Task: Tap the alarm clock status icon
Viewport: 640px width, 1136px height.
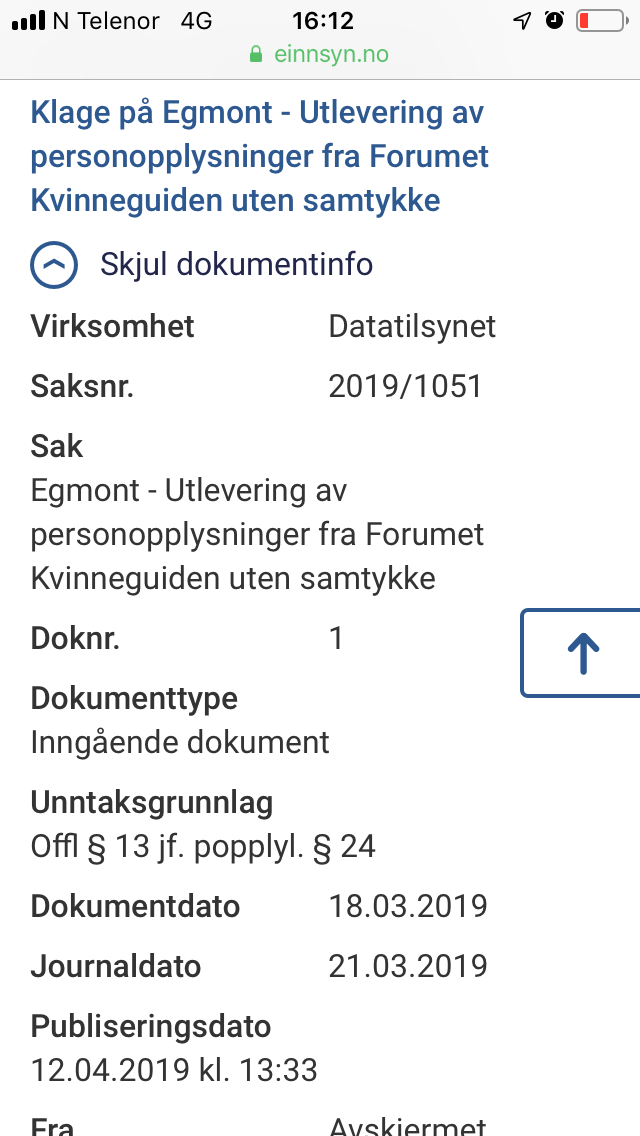Action: coord(554,20)
